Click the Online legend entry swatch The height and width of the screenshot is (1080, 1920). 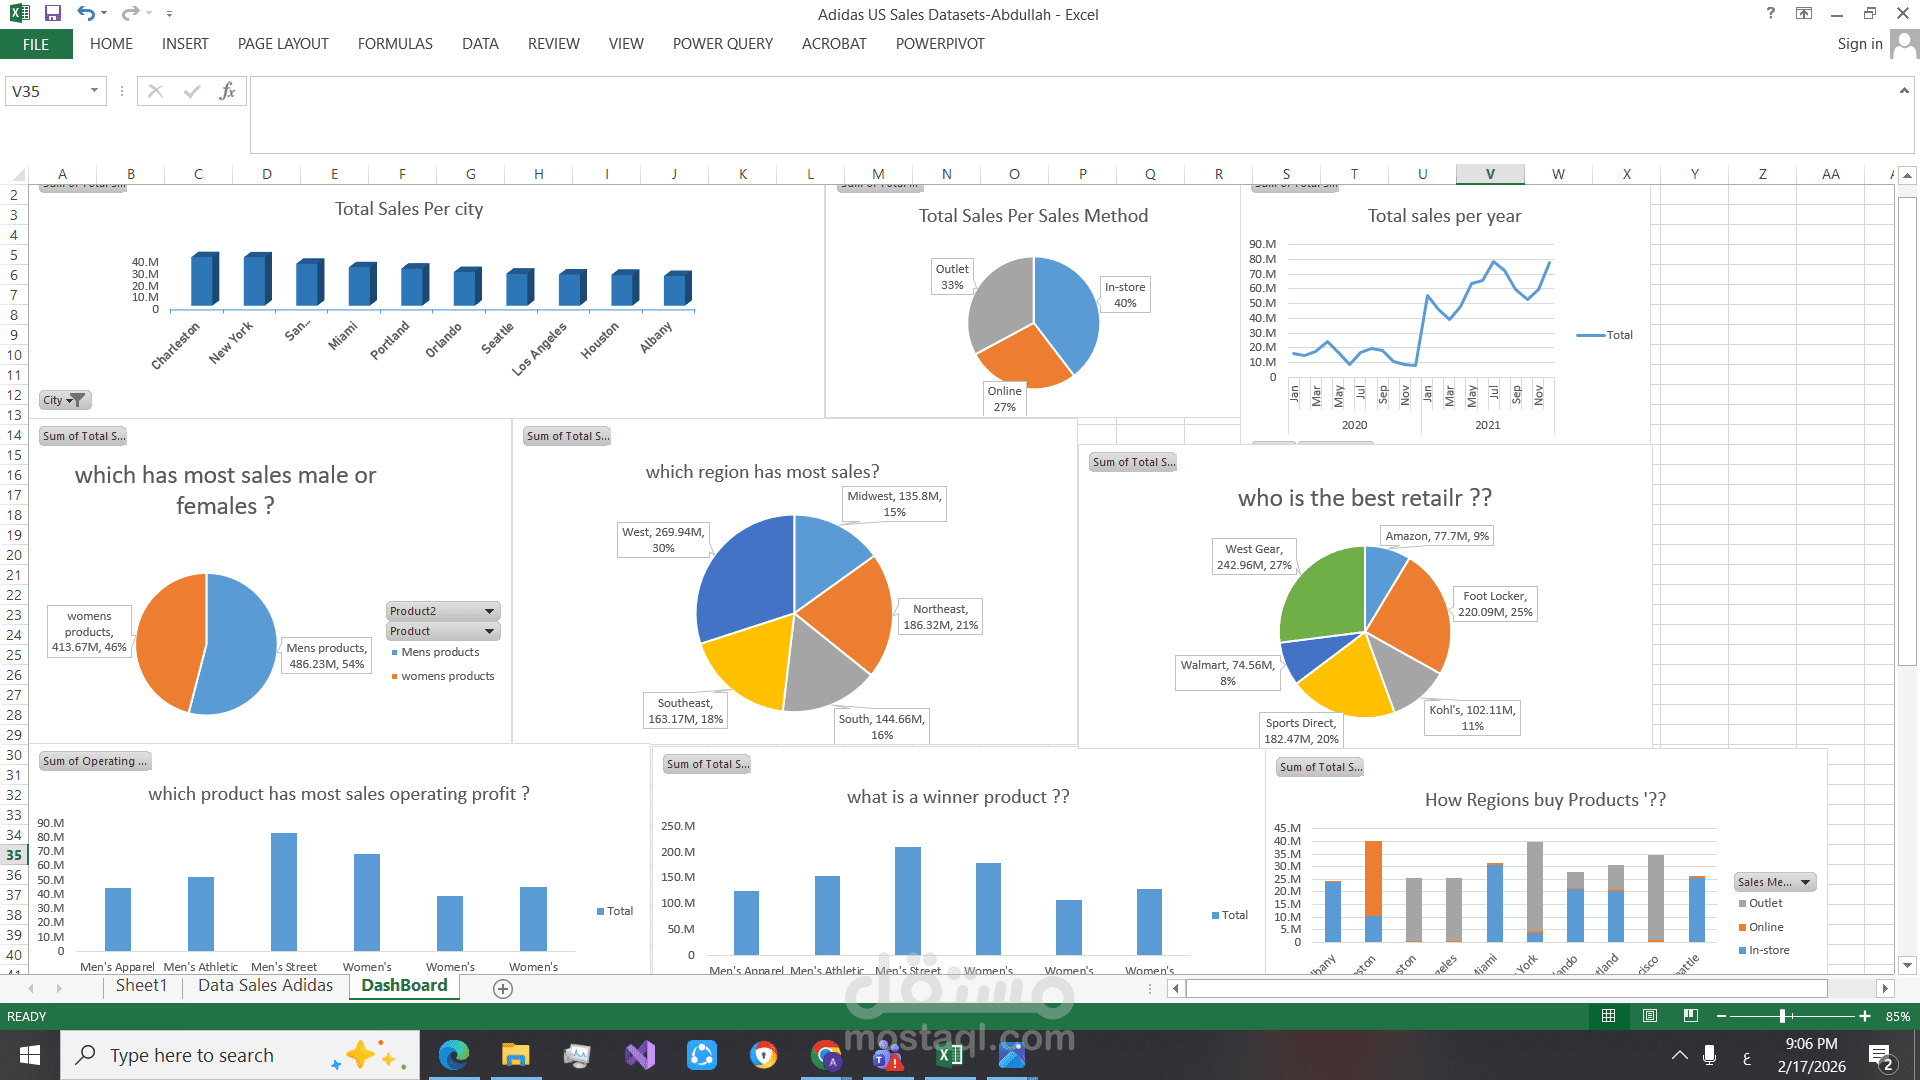coord(1743,928)
